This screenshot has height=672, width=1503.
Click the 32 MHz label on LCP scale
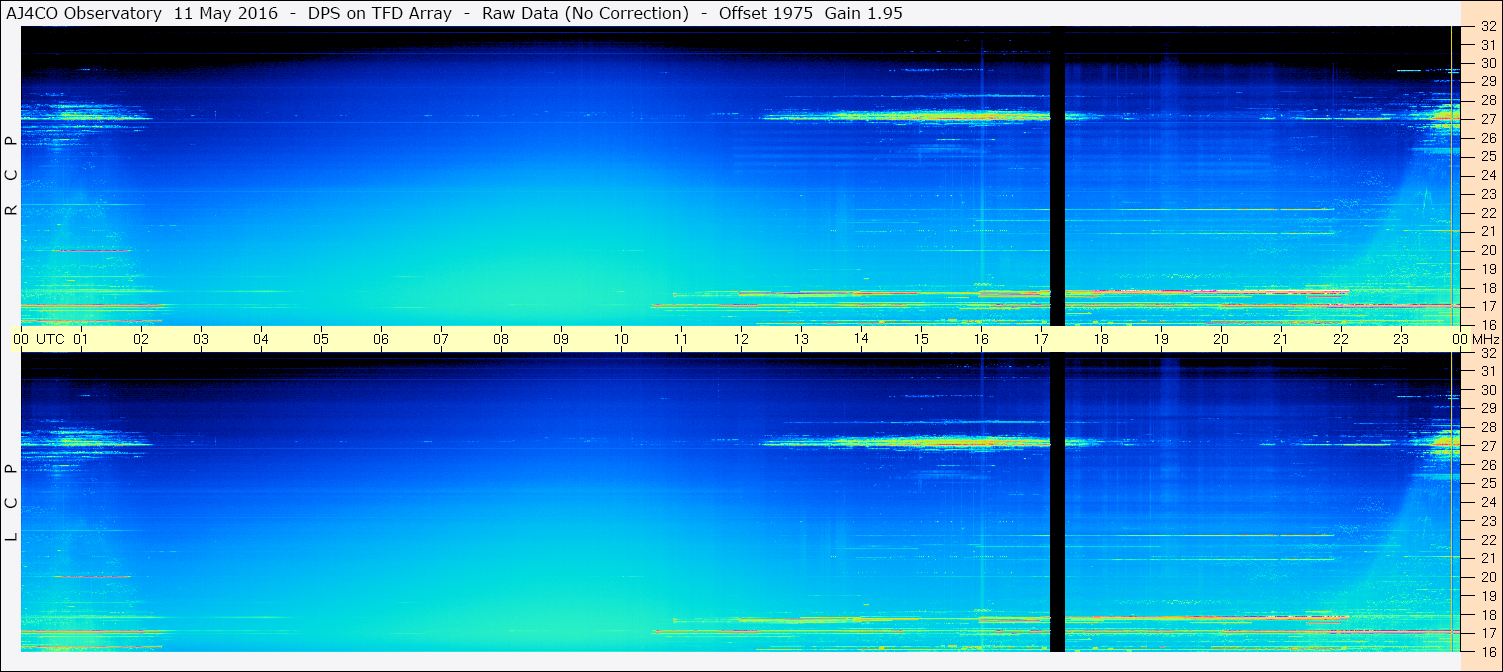[x=1487, y=353]
